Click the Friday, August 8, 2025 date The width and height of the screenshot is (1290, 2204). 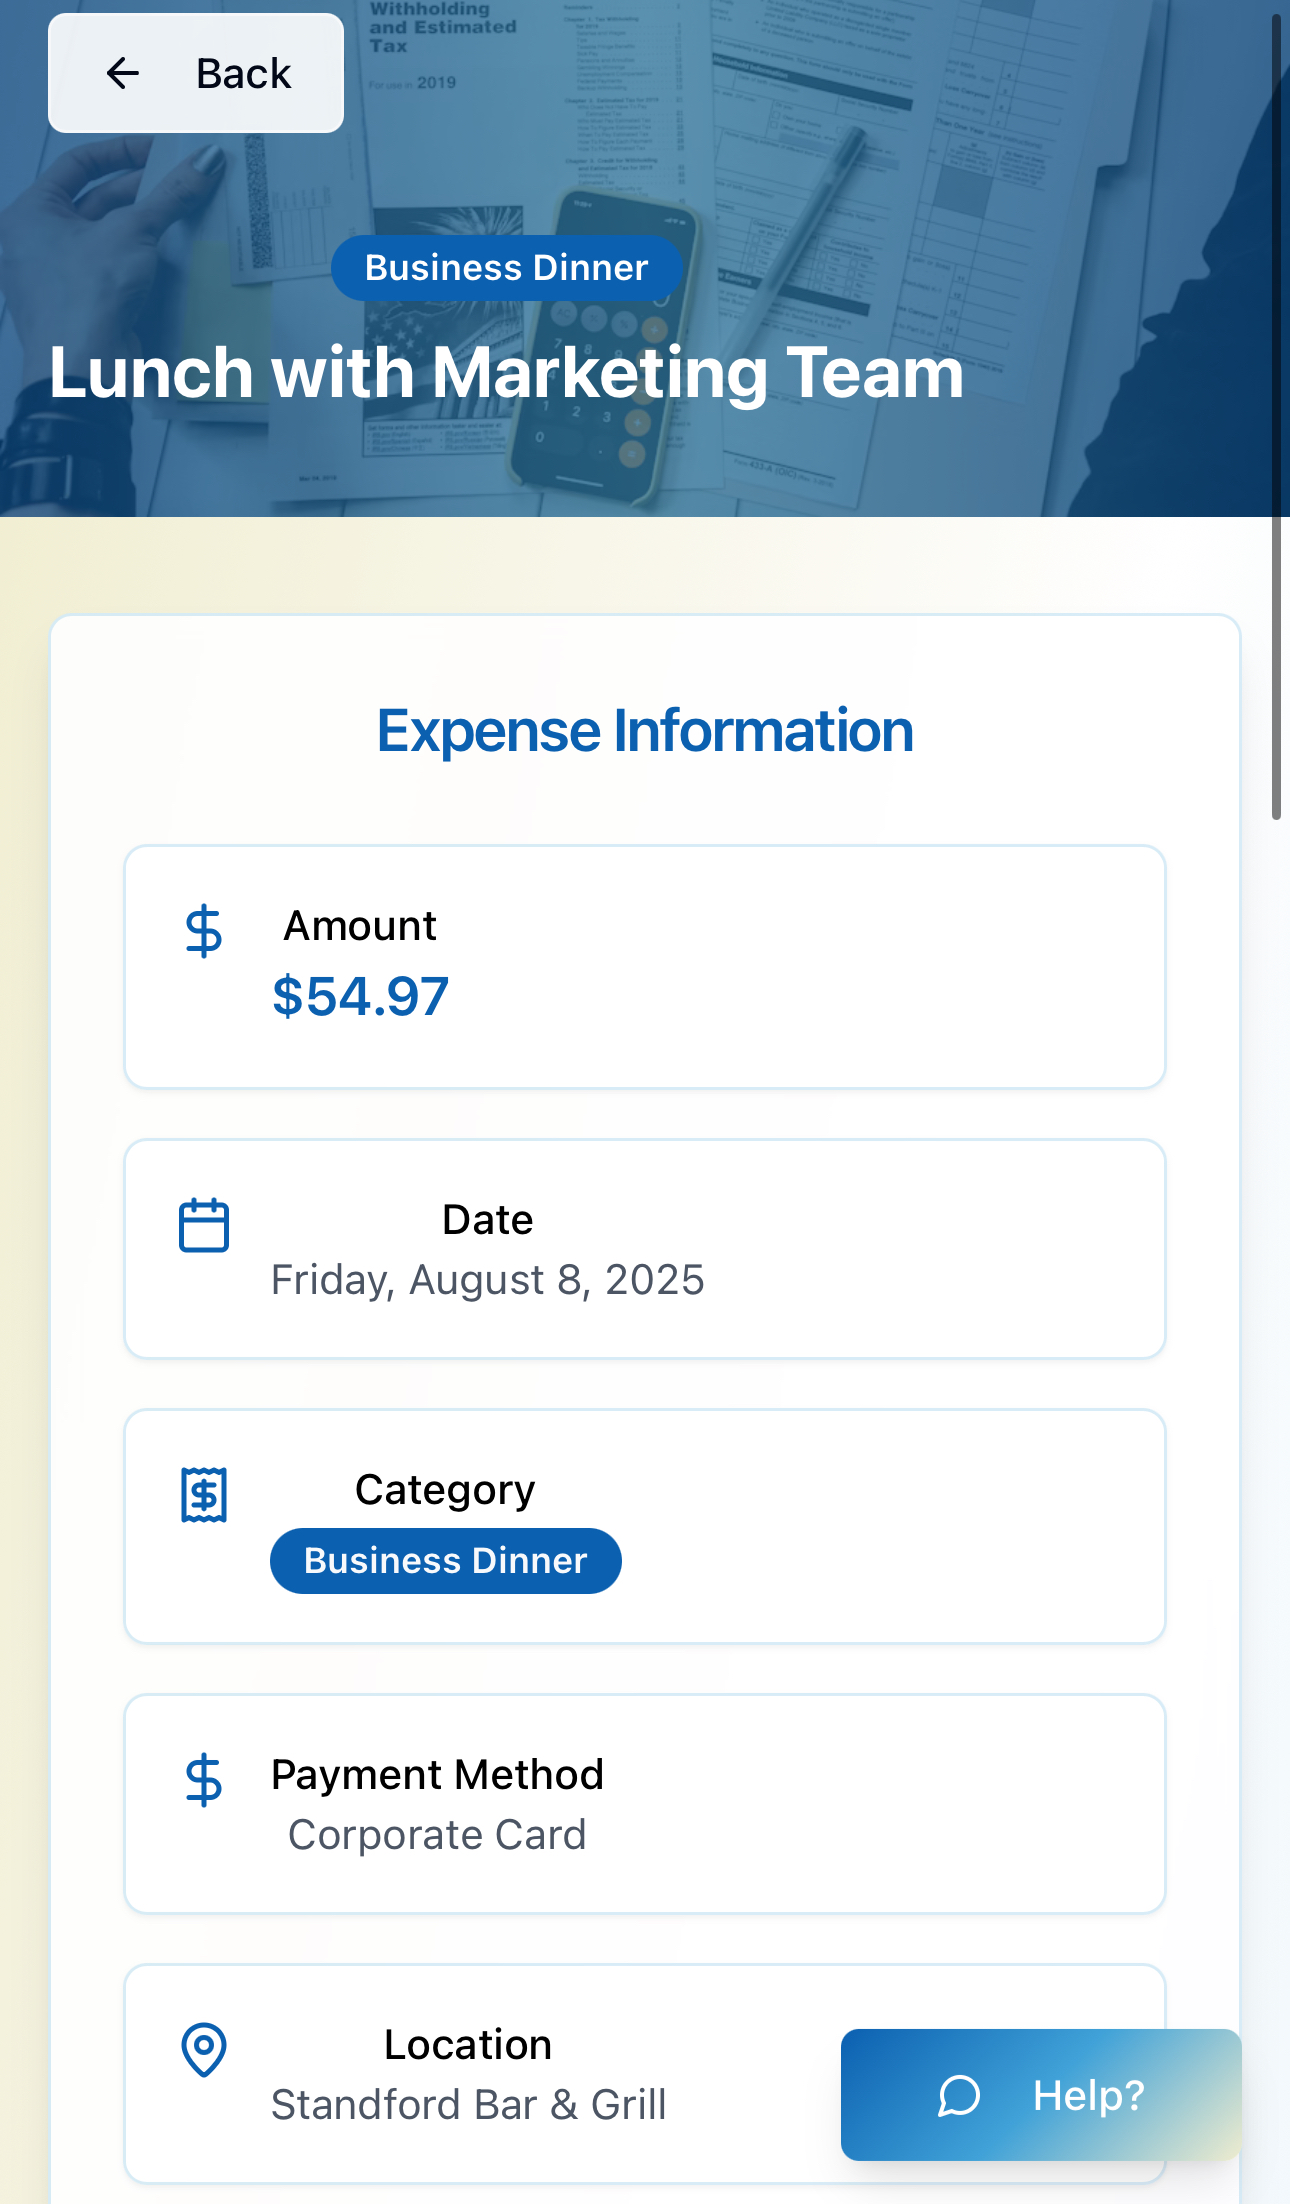click(x=487, y=1280)
